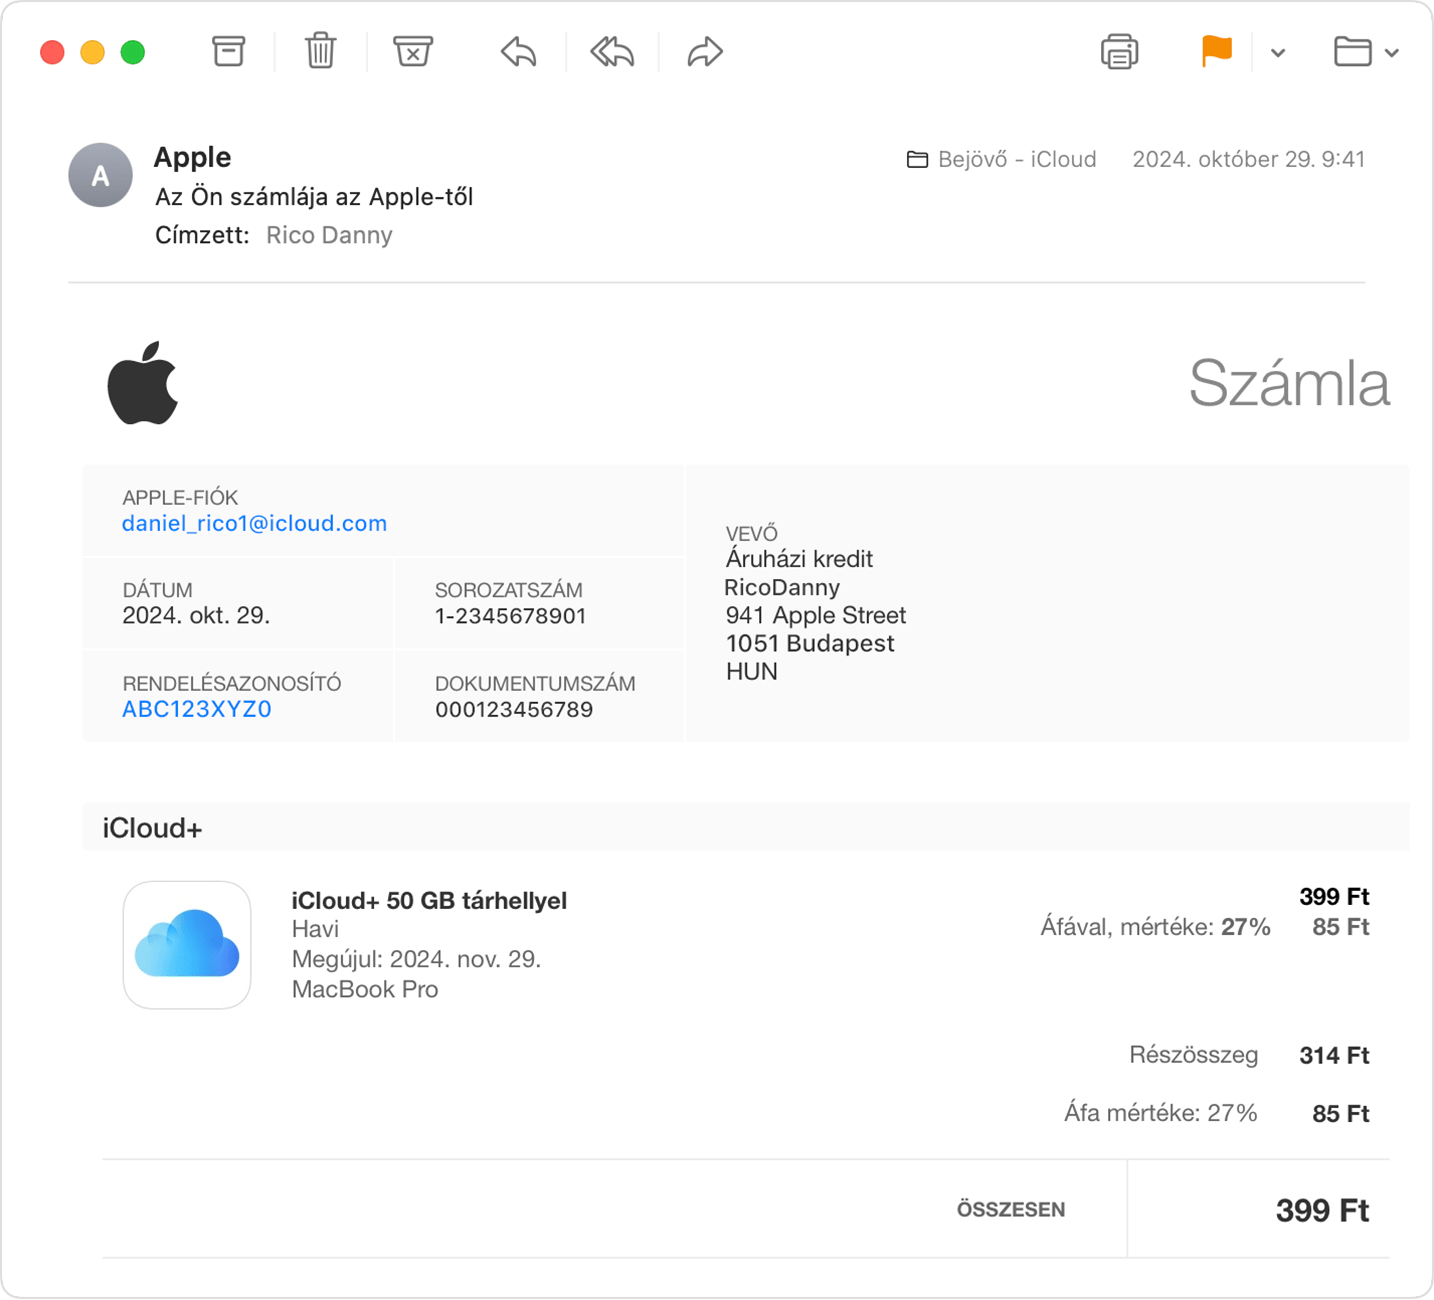This screenshot has width=1434, height=1300.
Task: Click the 941 Apple Street address line
Action: click(x=816, y=616)
